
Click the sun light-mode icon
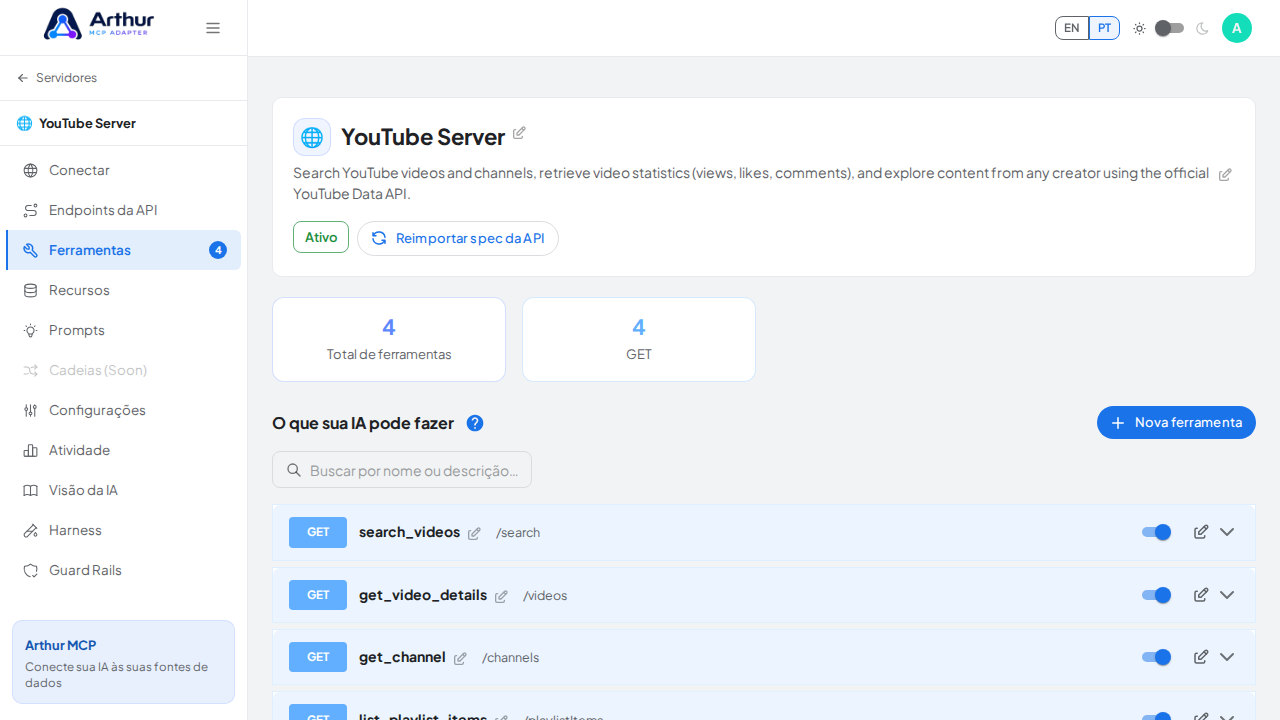[x=1139, y=28]
